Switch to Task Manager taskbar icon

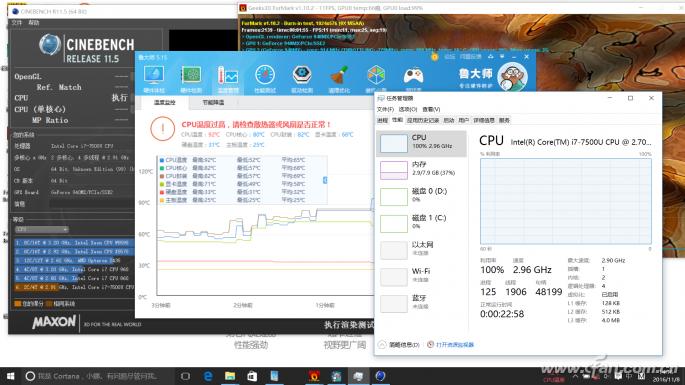tap(358, 376)
